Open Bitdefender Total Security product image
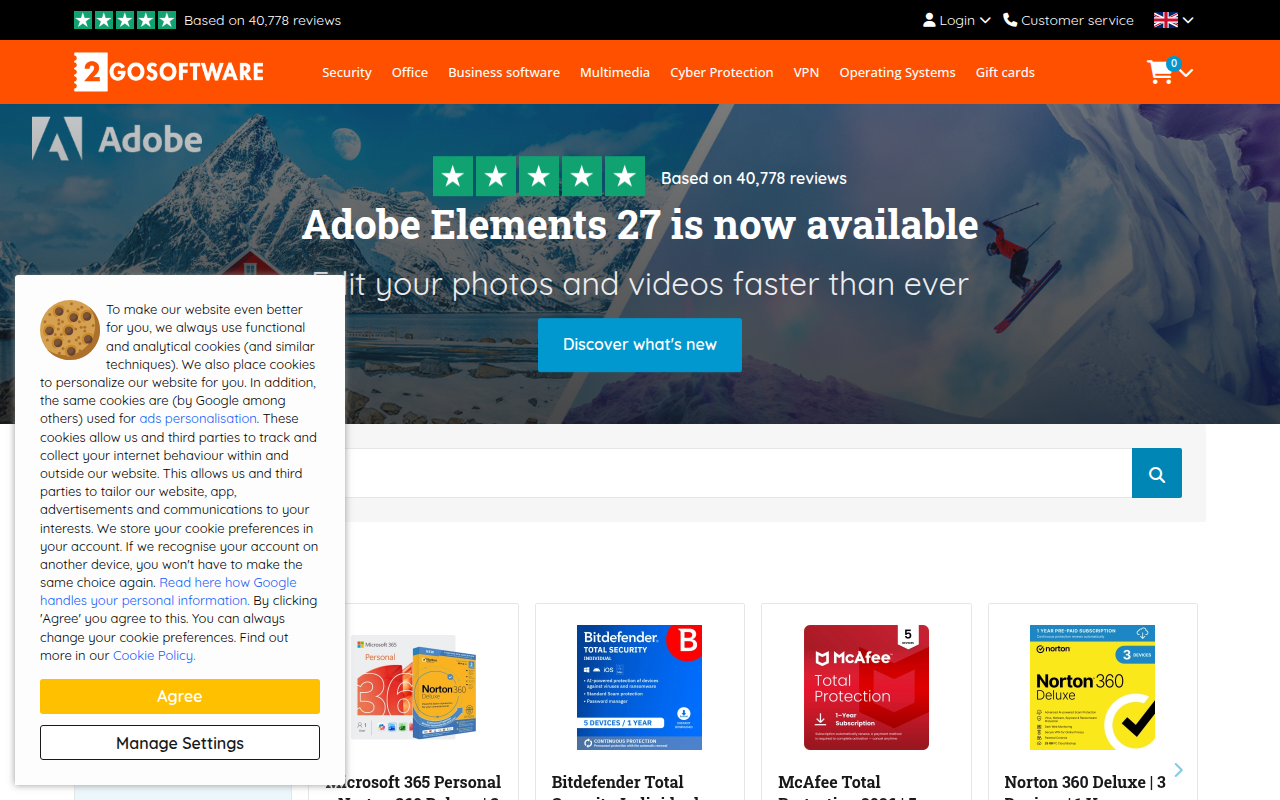 point(640,688)
